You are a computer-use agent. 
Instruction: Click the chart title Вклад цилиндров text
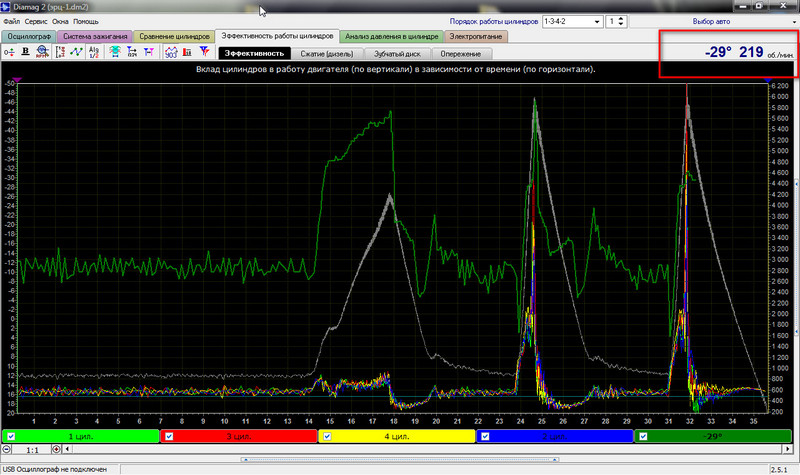point(395,69)
